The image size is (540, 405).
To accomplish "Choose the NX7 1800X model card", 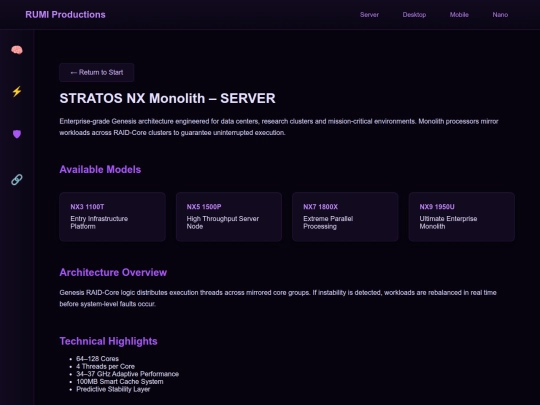I will pyautogui.click(x=345, y=217).
